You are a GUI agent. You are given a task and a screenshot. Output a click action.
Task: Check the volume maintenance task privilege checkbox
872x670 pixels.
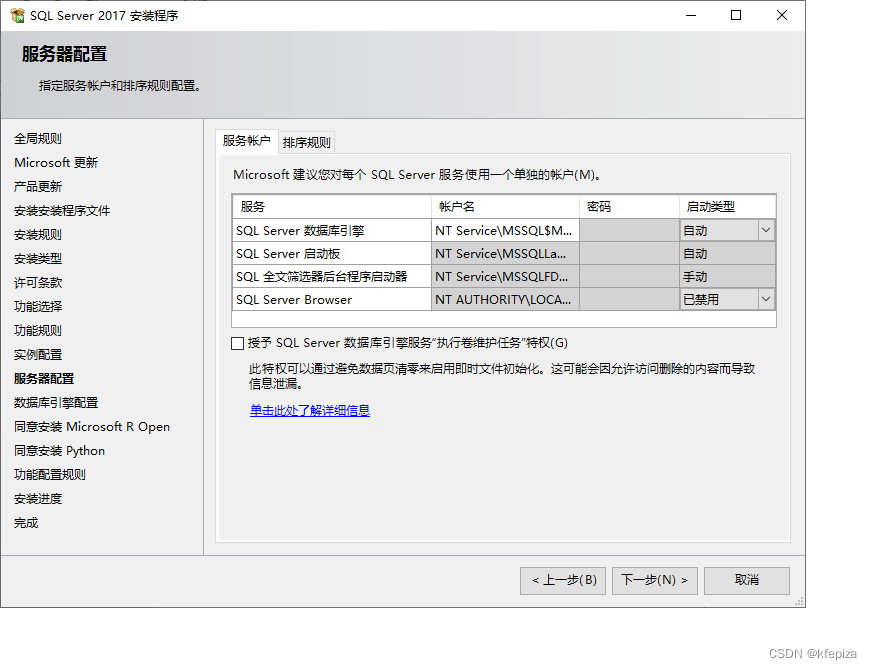click(x=237, y=343)
